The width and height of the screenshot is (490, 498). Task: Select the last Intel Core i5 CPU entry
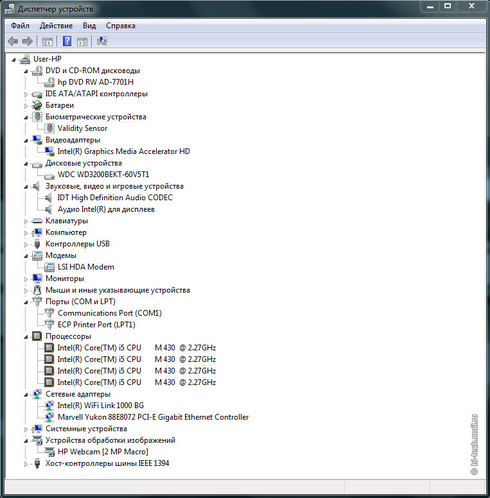click(136, 382)
